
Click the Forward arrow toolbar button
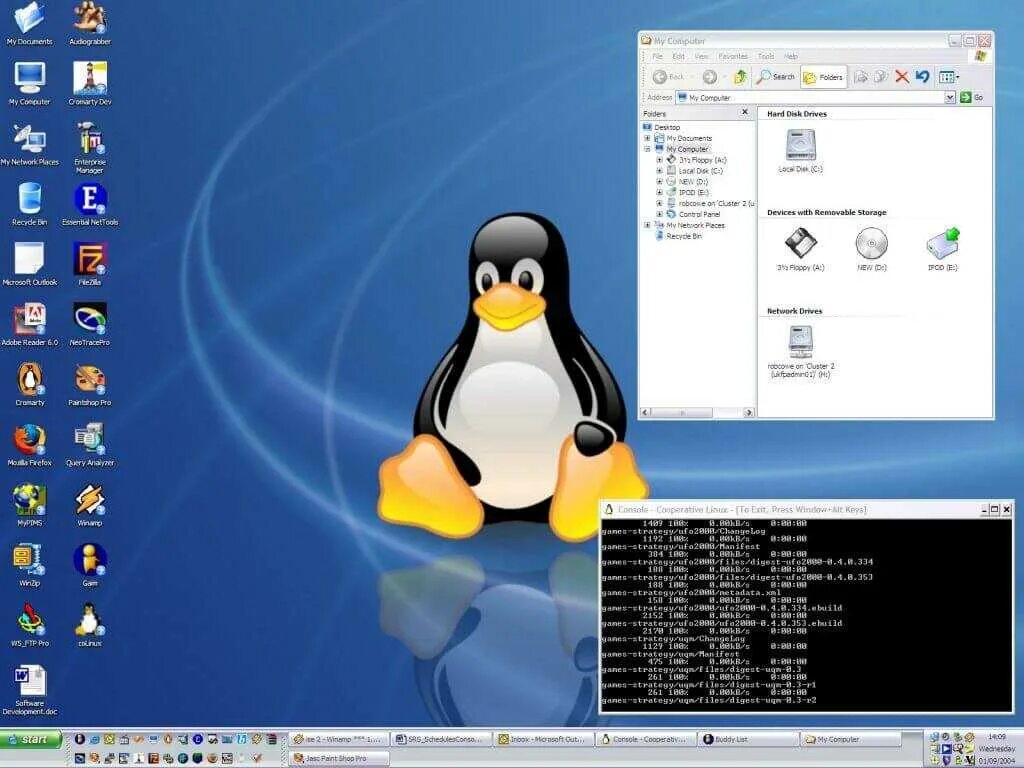click(710, 77)
